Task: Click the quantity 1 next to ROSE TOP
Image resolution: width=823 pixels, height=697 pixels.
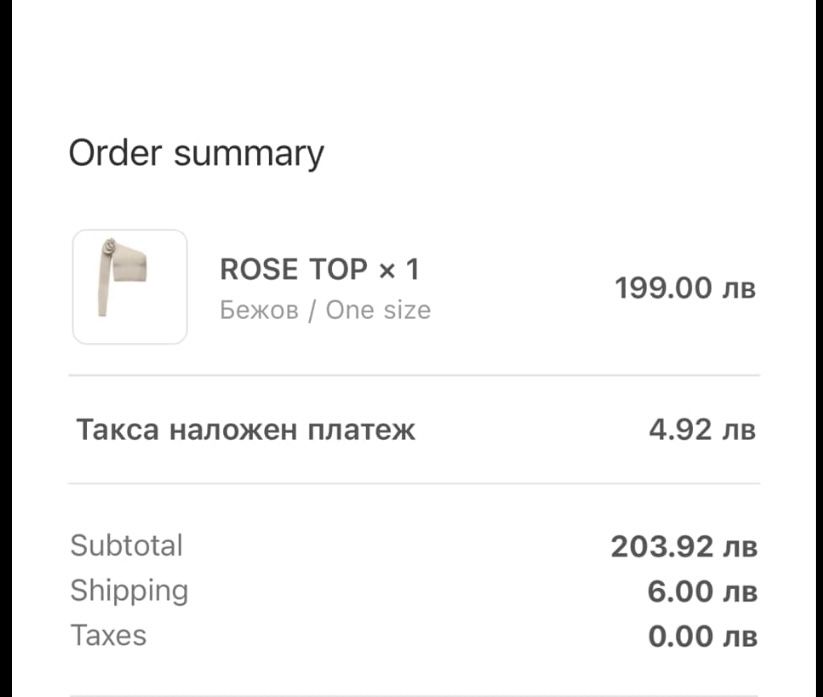Action: 413,269
